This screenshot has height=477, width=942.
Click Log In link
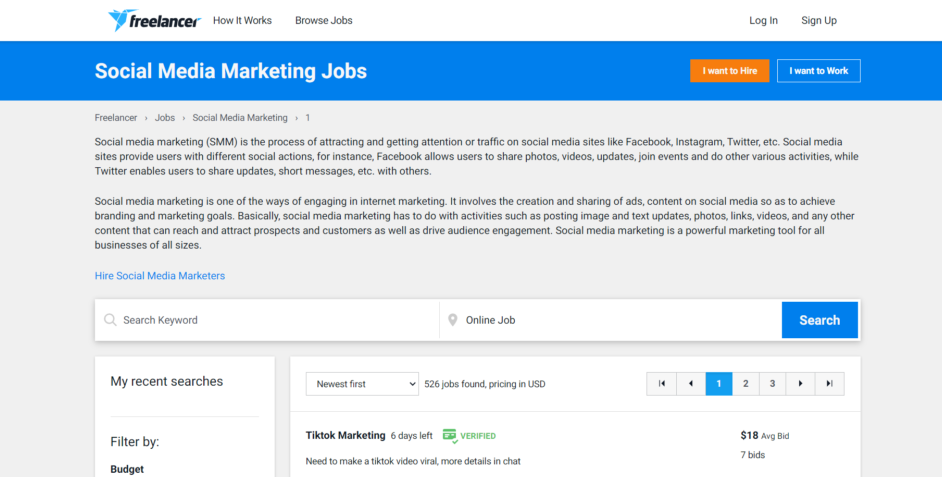click(x=763, y=20)
